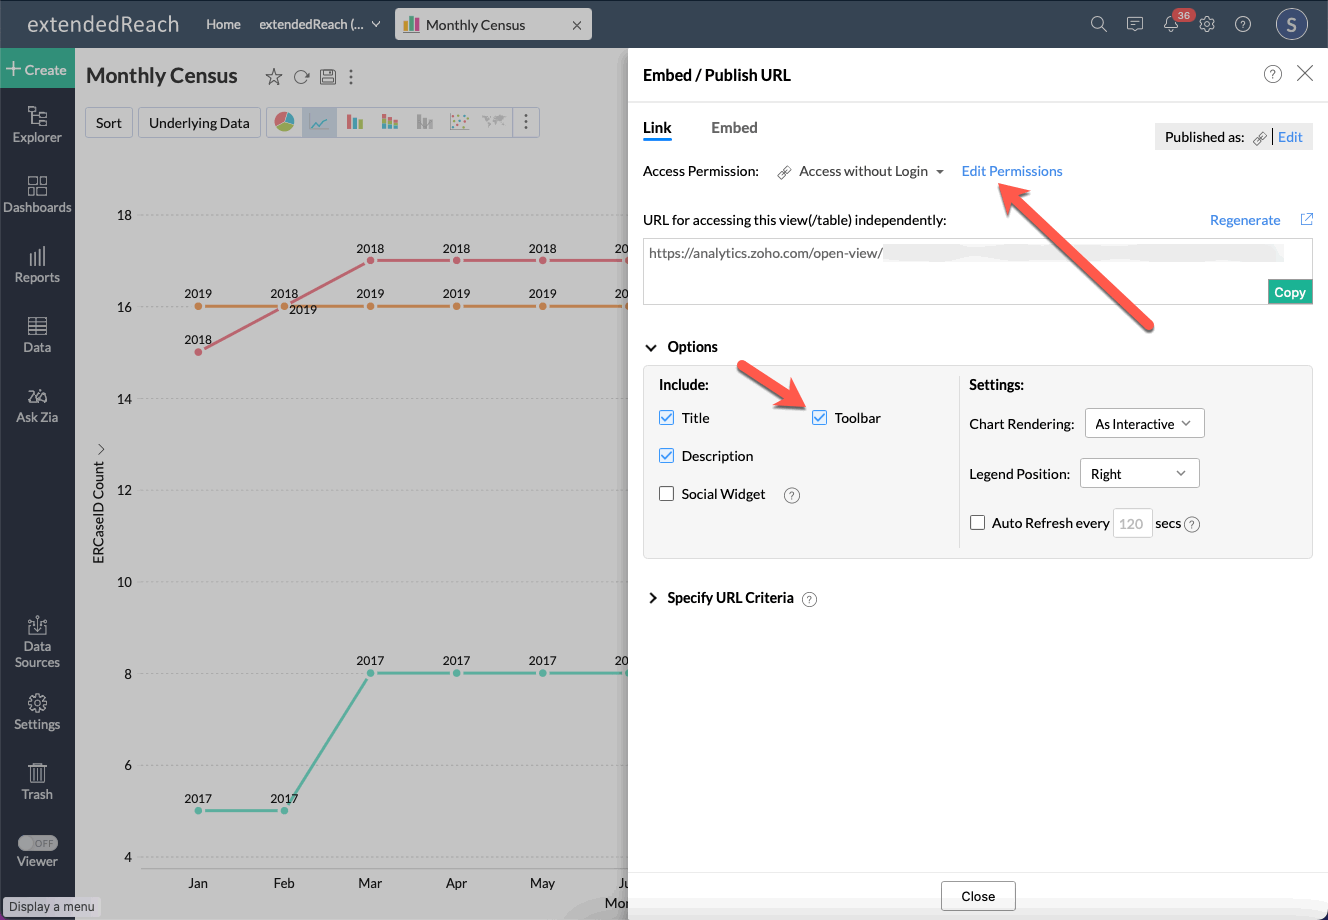1328x920 pixels.
Task: Uncheck the Toolbar checkbox
Action: (x=819, y=418)
